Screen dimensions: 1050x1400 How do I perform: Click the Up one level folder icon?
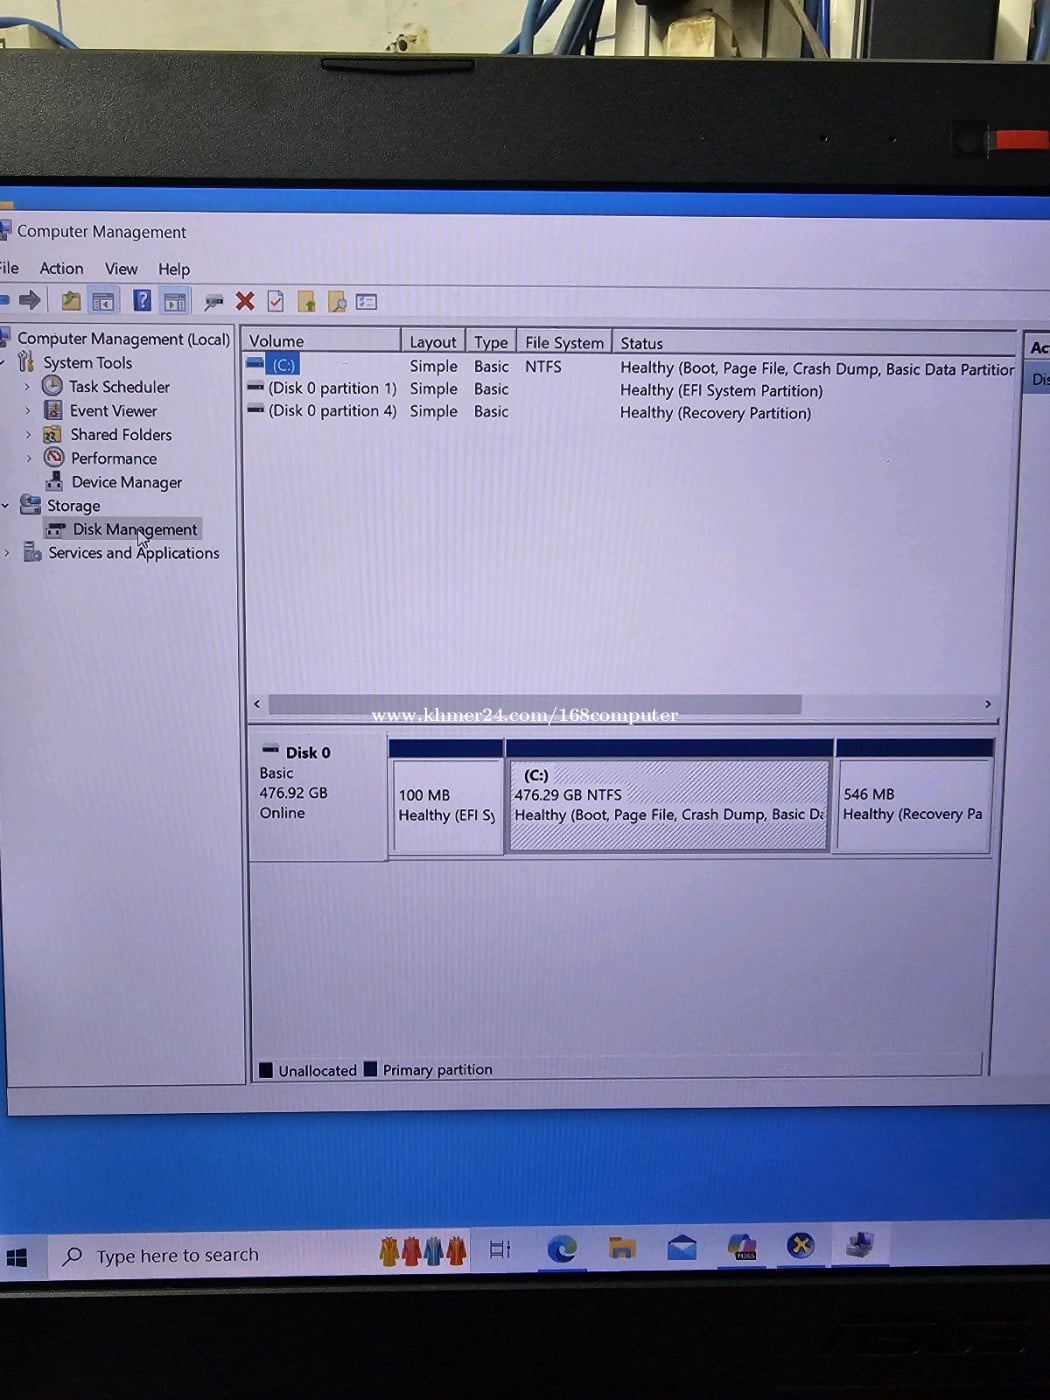click(x=71, y=301)
